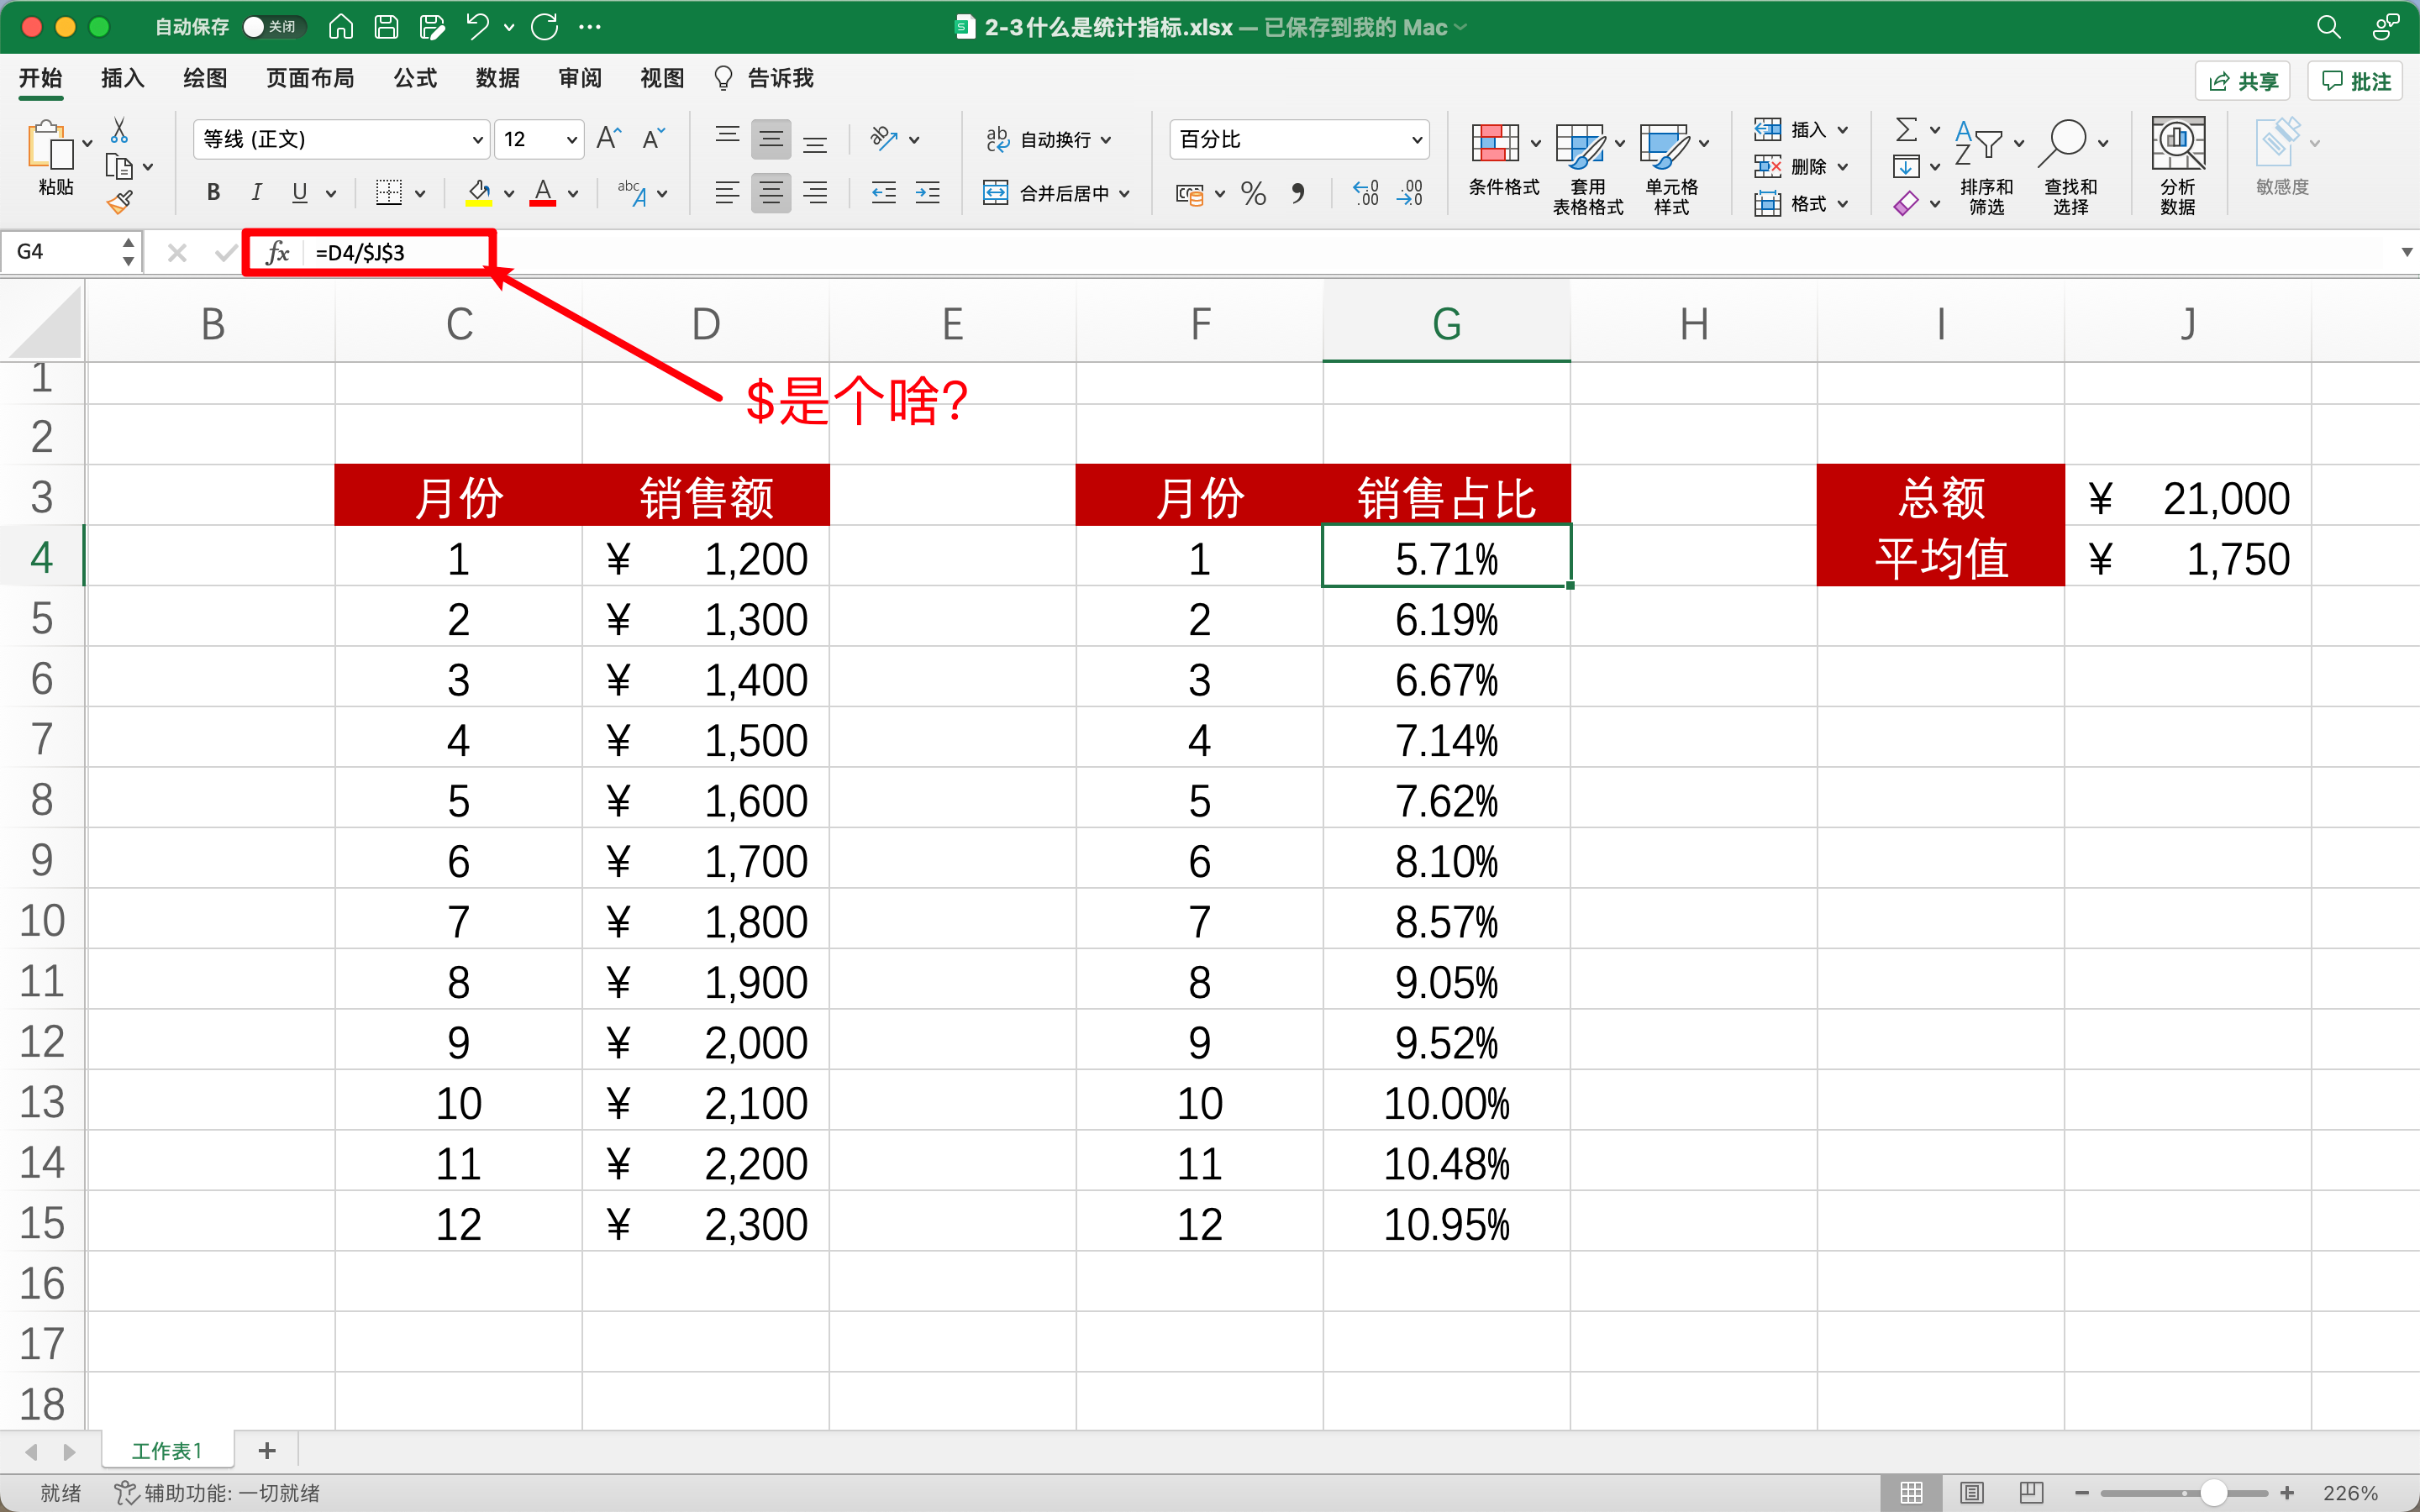Toggle italic formatting with I button
Viewport: 2420px width, 1512px height.
click(257, 193)
